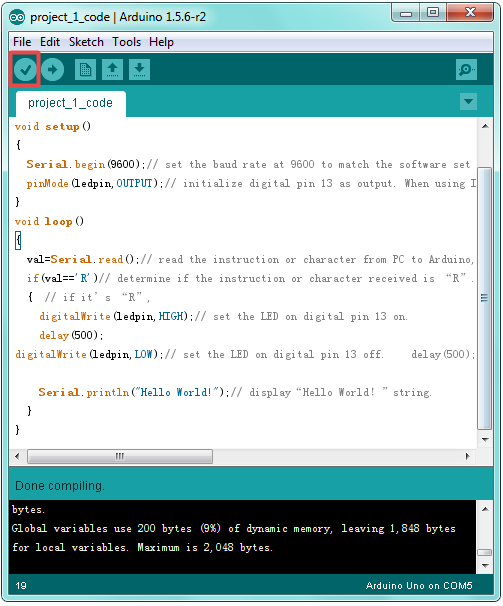The width and height of the screenshot is (503, 606).
Task: Click the val=Serial.read() line
Action: [250, 259]
